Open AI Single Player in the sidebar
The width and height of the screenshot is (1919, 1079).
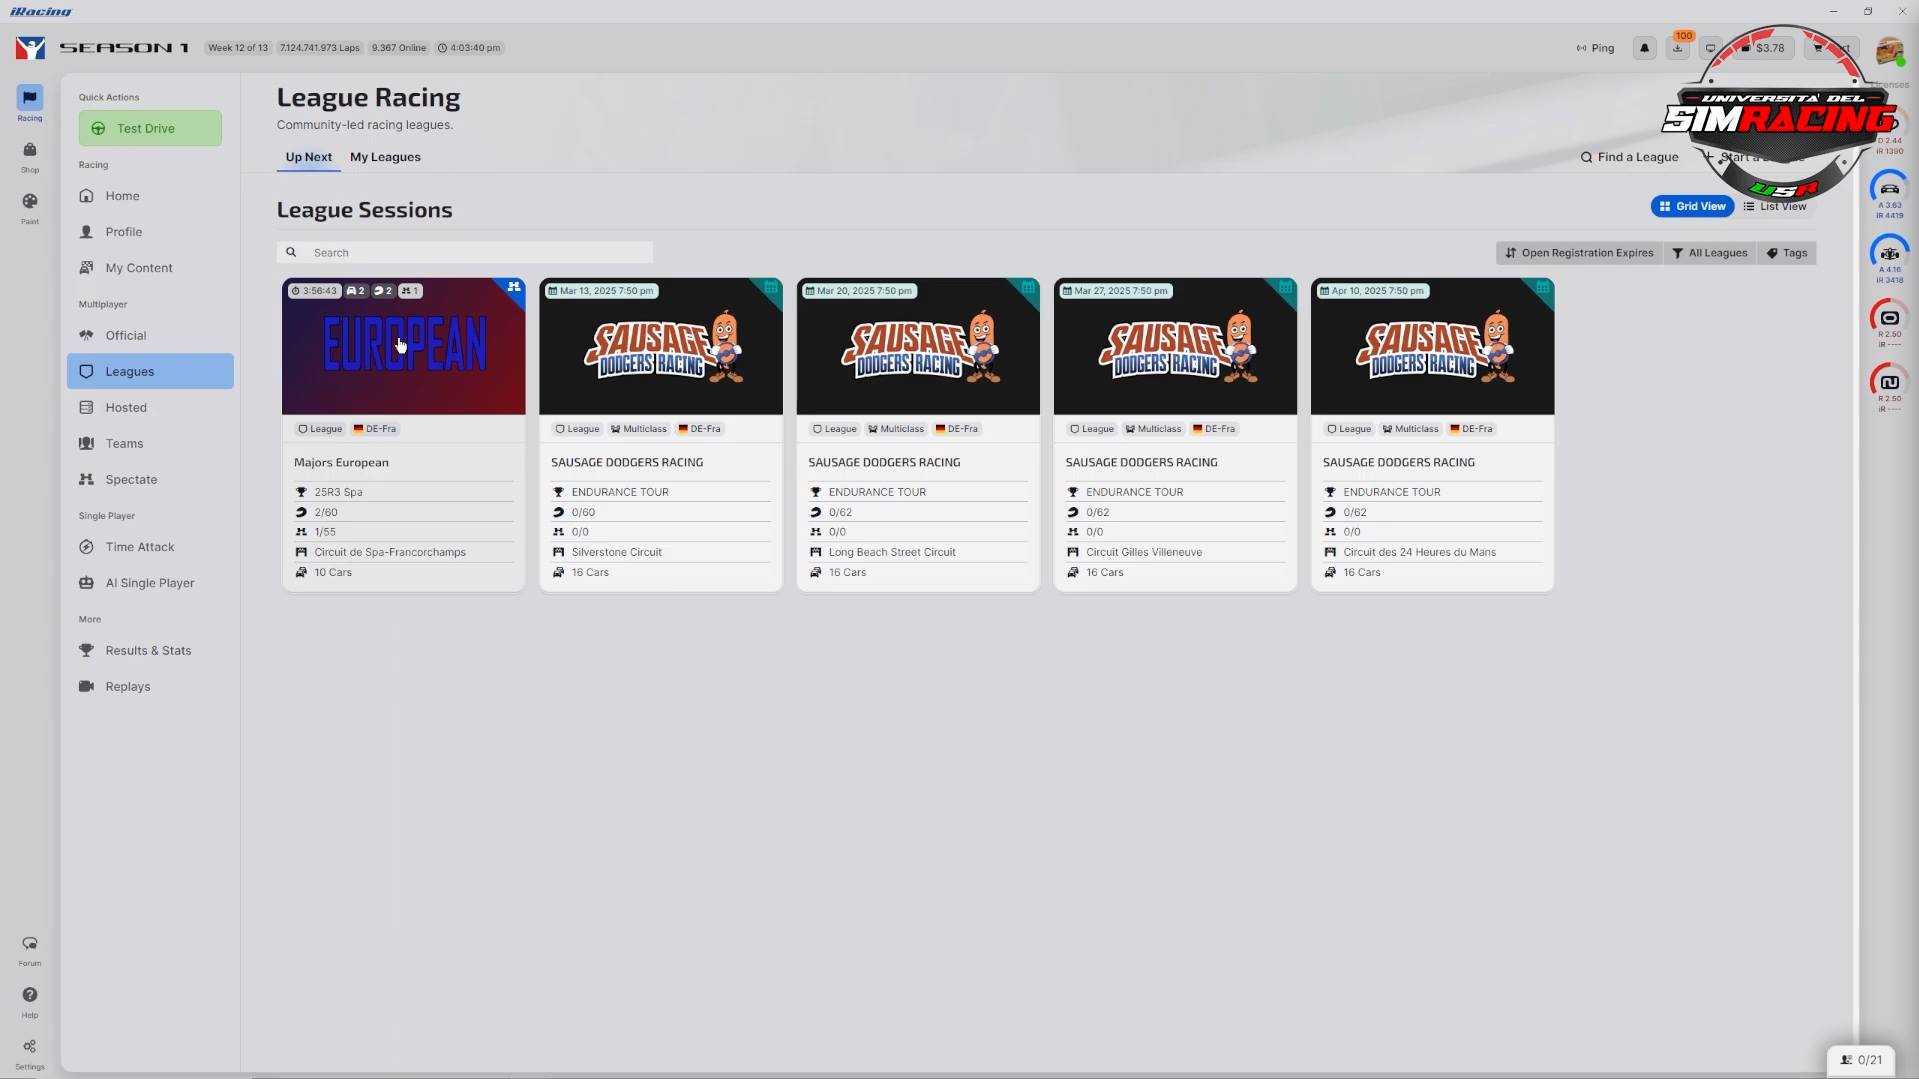click(x=150, y=583)
